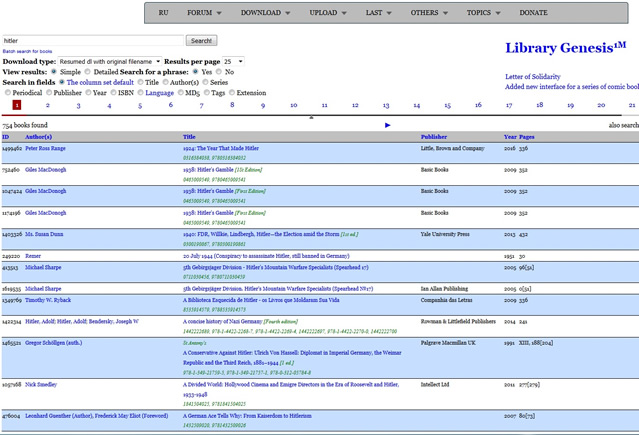Go to results page 5

click(x=140, y=106)
